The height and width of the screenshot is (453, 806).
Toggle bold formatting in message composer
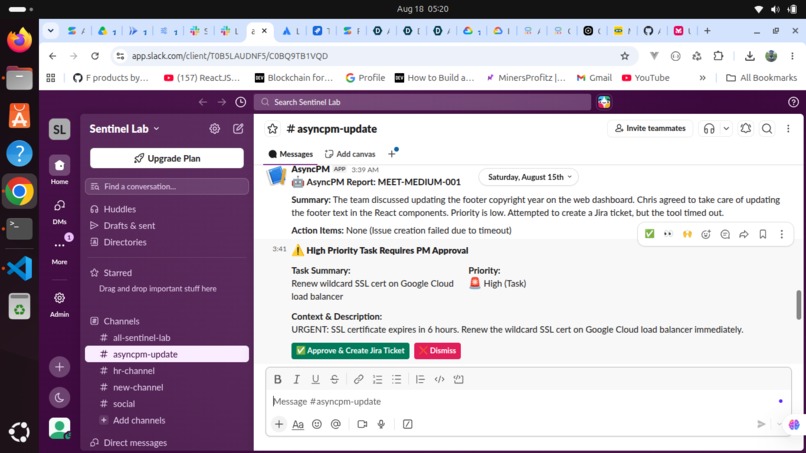tap(278, 379)
